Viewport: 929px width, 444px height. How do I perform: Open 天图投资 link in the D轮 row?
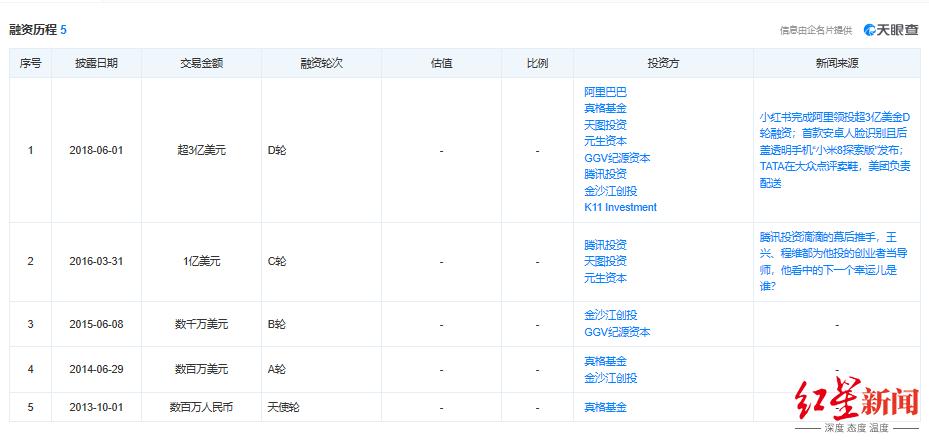[x=605, y=125]
